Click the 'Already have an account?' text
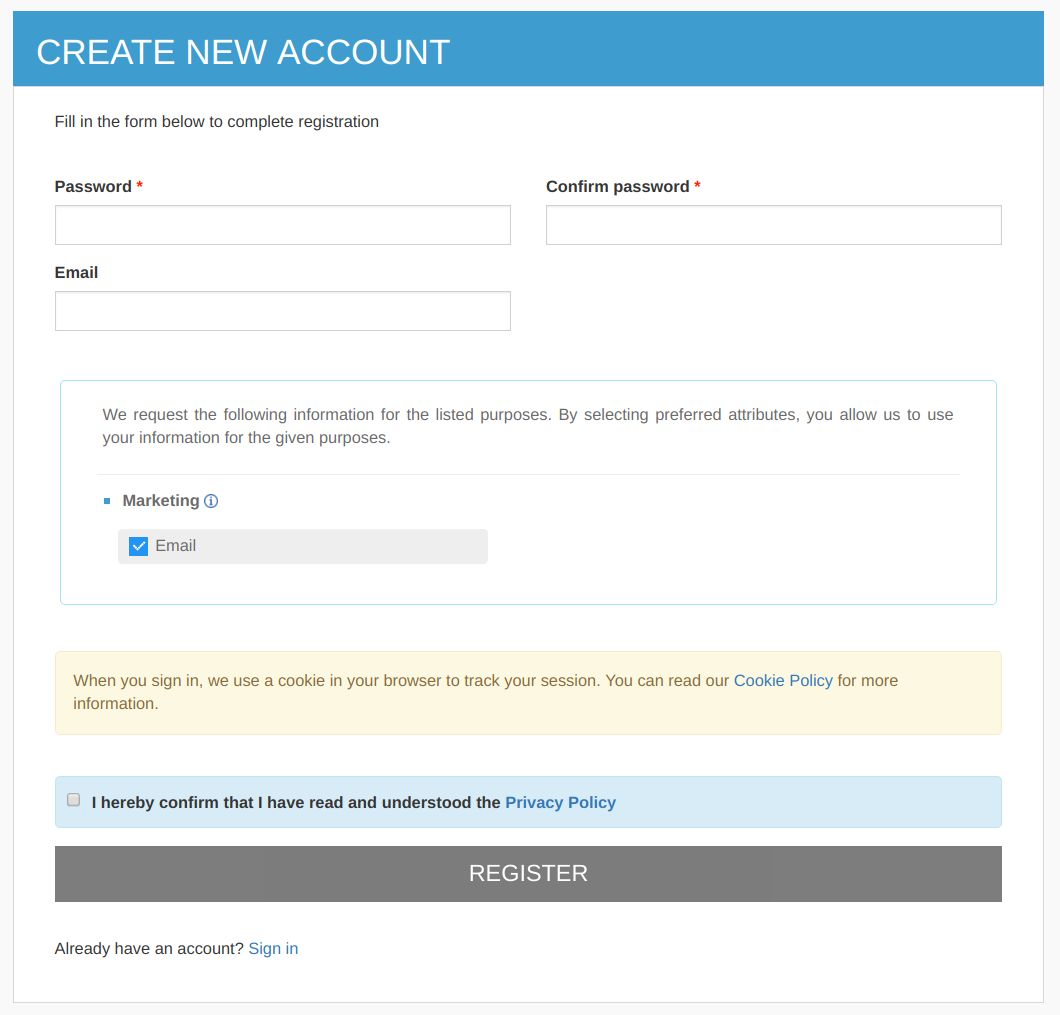Viewport: 1060px width, 1015px height. coord(149,948)
